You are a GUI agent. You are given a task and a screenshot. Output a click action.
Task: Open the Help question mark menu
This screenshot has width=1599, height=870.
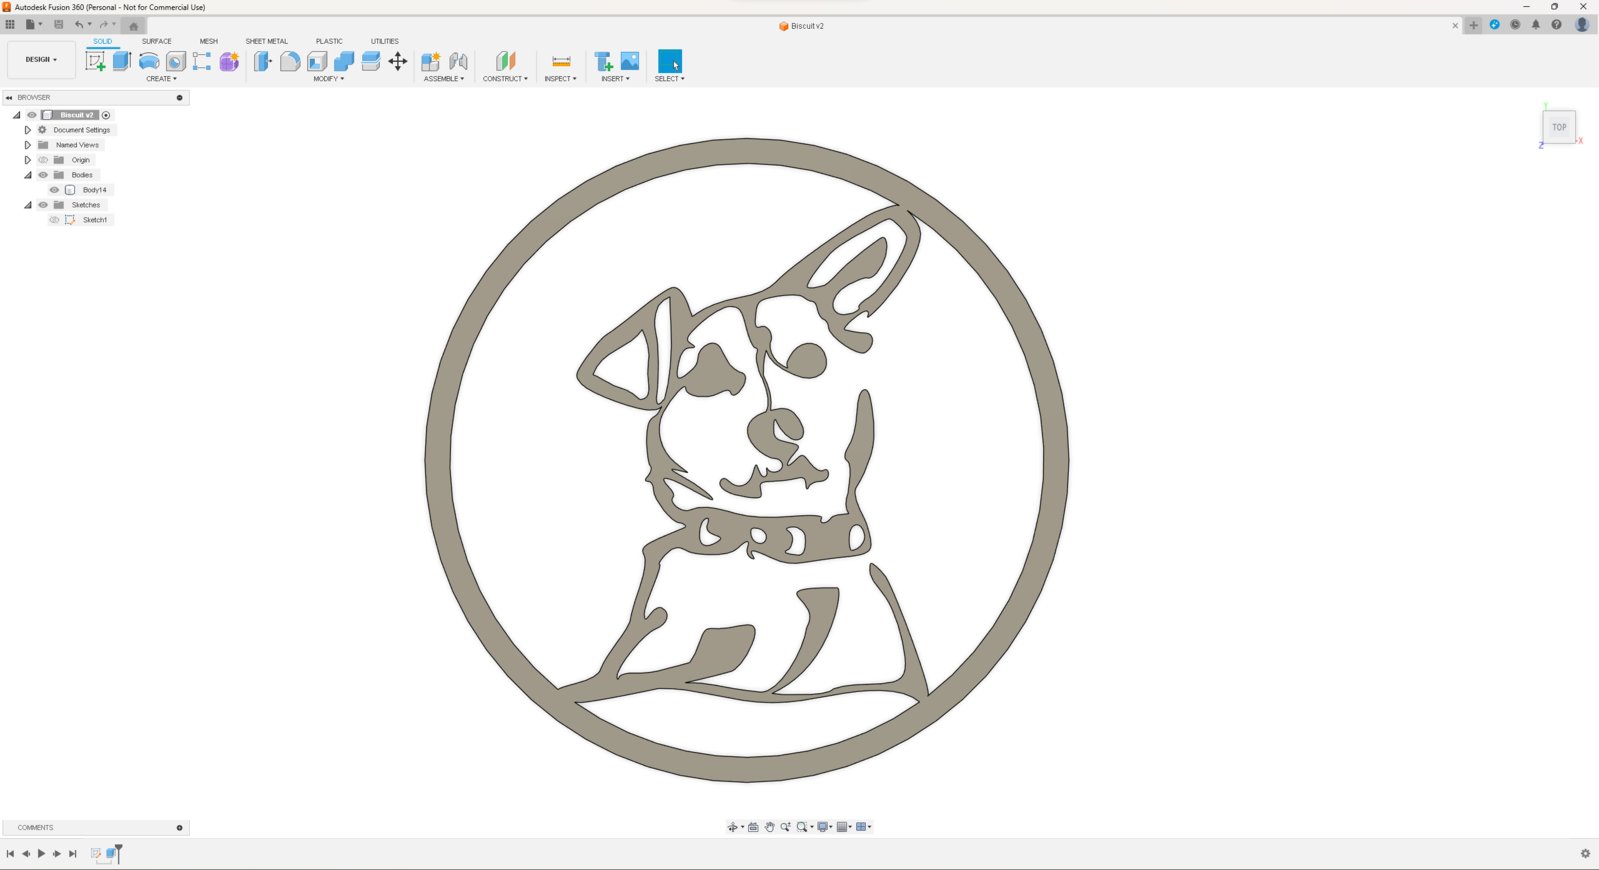point(1556,25)
